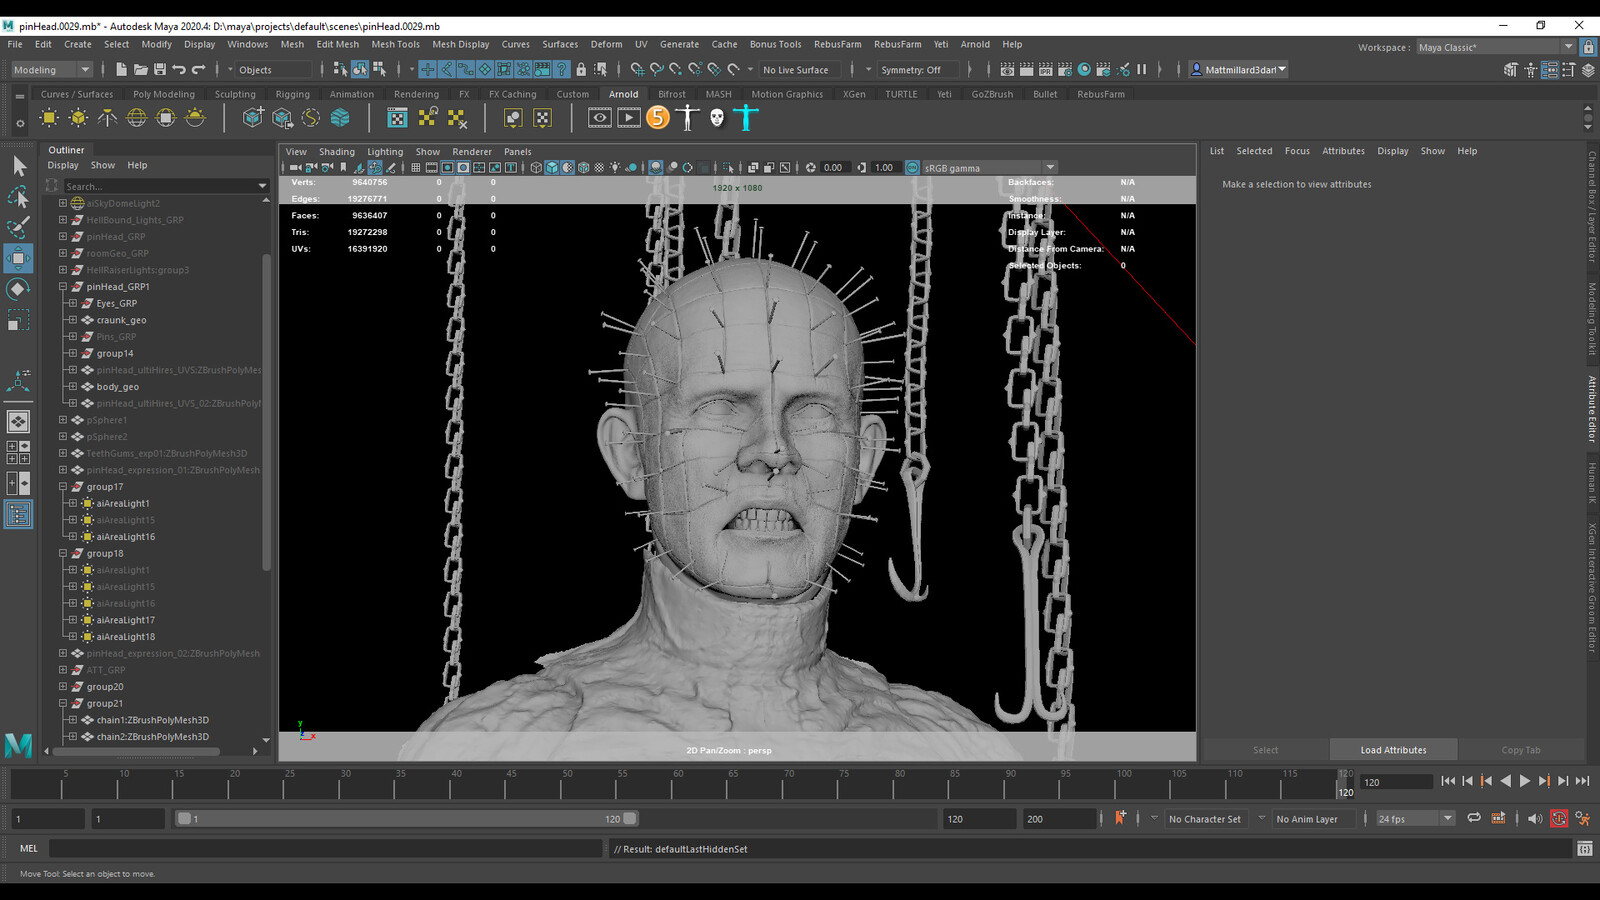
Task: Open the Modeling menu set dropdown
Action: click(51, 69)
